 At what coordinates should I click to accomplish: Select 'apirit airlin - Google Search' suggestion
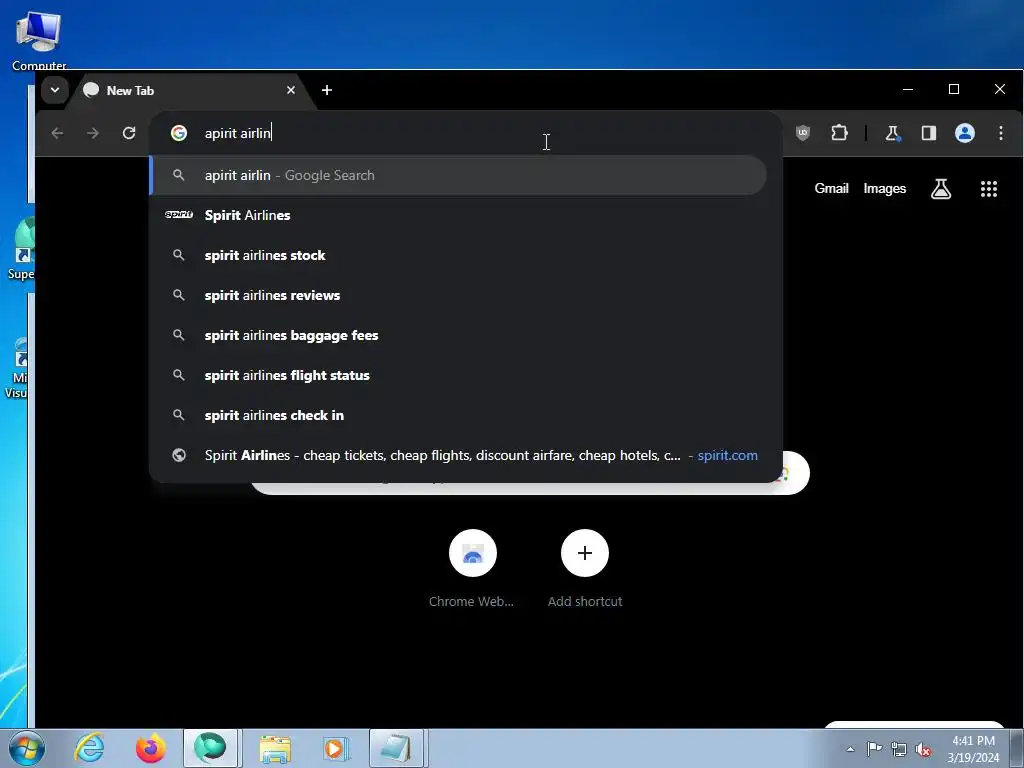point(458,175)
